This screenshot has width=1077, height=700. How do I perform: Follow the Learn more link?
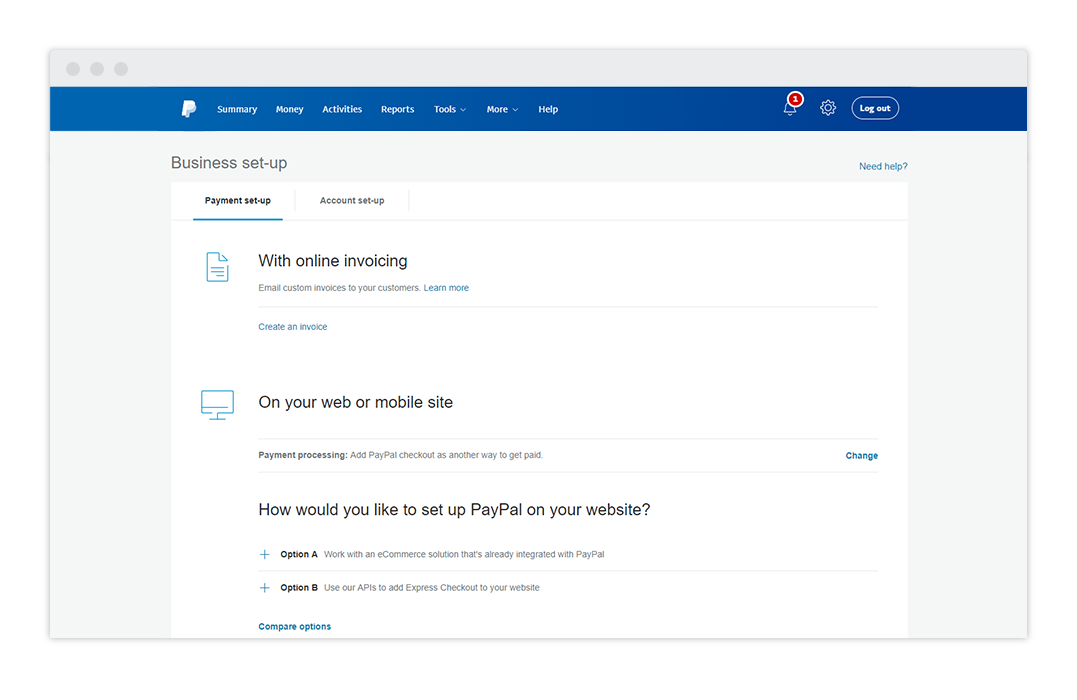click(446, 288)
